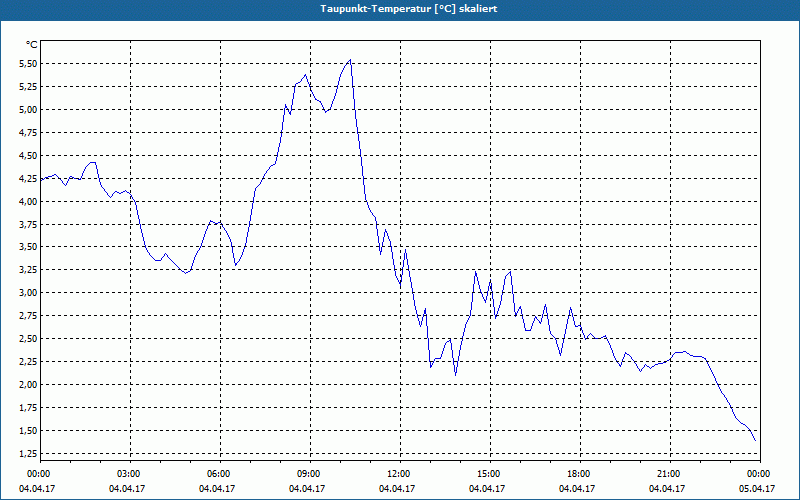Click the 5,25 y-axis value
Viewport: 800px width, 500px height.
pyautogui.click(x=28, y=87)
